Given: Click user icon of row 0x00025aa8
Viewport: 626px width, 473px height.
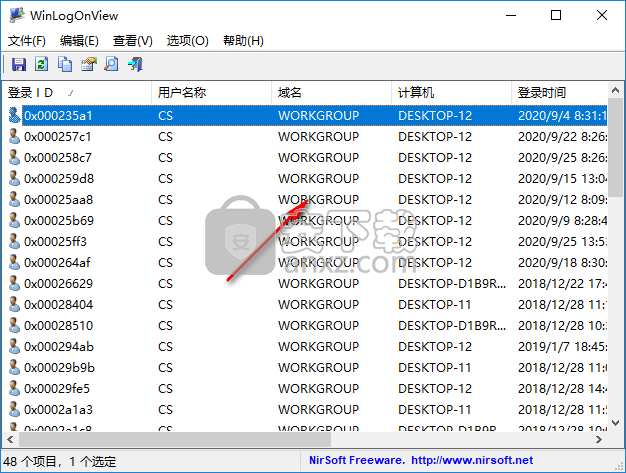Looking at the screenshot, I should point(14,199).
